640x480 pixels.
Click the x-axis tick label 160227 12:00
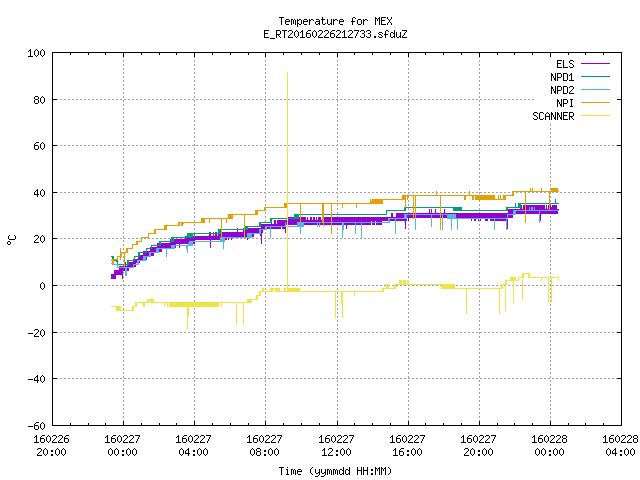click(336, 446)
